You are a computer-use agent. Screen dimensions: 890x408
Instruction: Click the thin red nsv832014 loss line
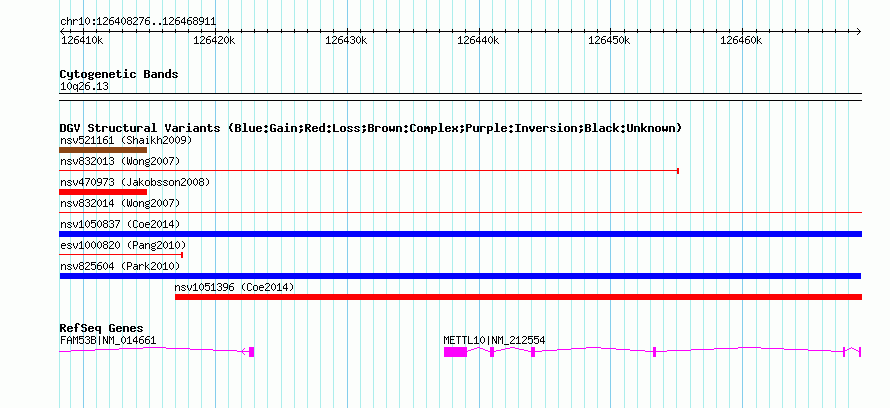(460, 212)
